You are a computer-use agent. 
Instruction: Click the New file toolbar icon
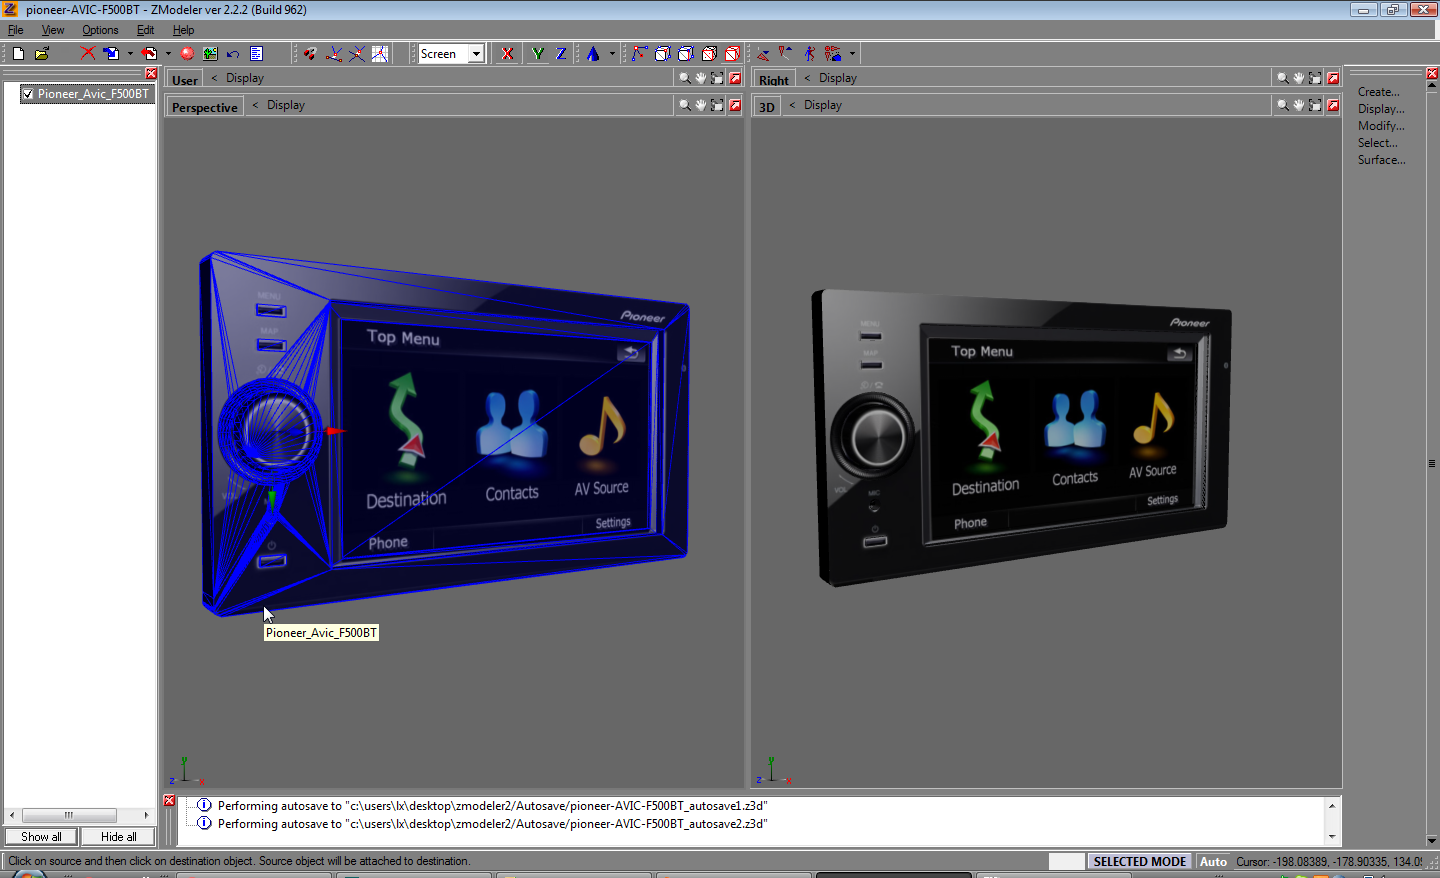click(18, 53)
